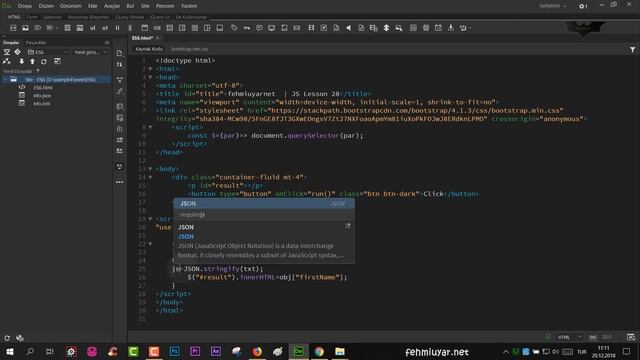Insert an ordered list (ol)
The height and width of the screenshot is (360, 640).
click(x=105, y=28)
